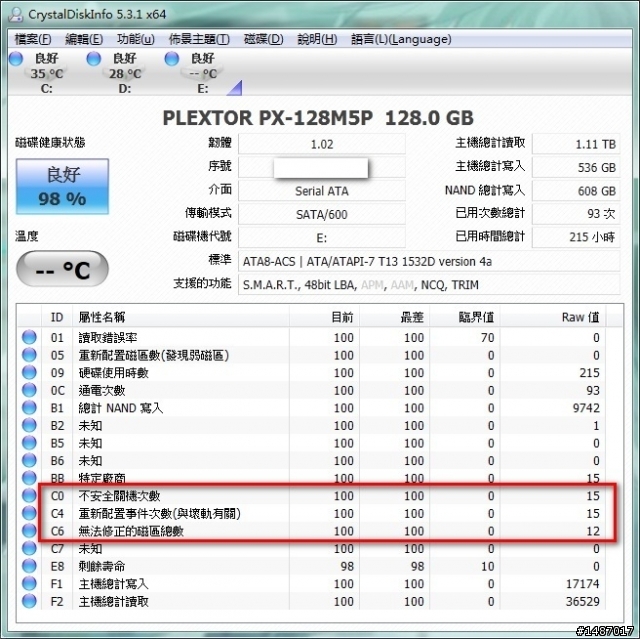Select the 主機總計讀取 attribute row

click(312, 601)
